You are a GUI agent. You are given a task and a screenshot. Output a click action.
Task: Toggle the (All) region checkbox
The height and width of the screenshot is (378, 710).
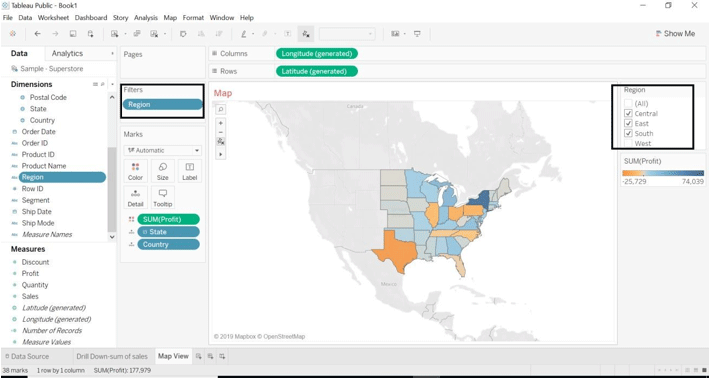point(628,104)
